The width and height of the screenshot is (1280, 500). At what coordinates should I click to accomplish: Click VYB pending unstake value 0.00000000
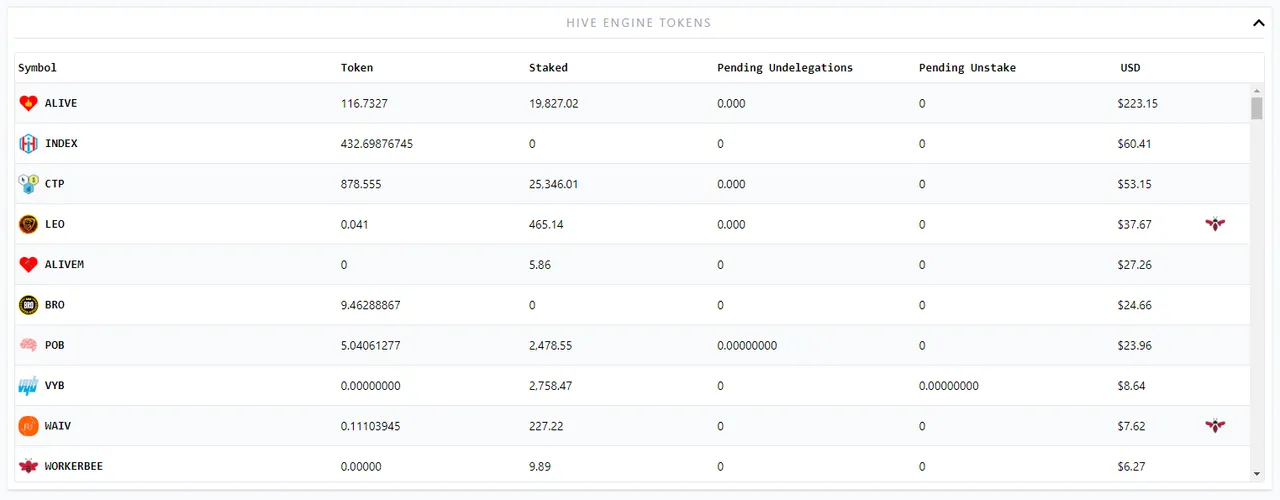click(949, 386)
